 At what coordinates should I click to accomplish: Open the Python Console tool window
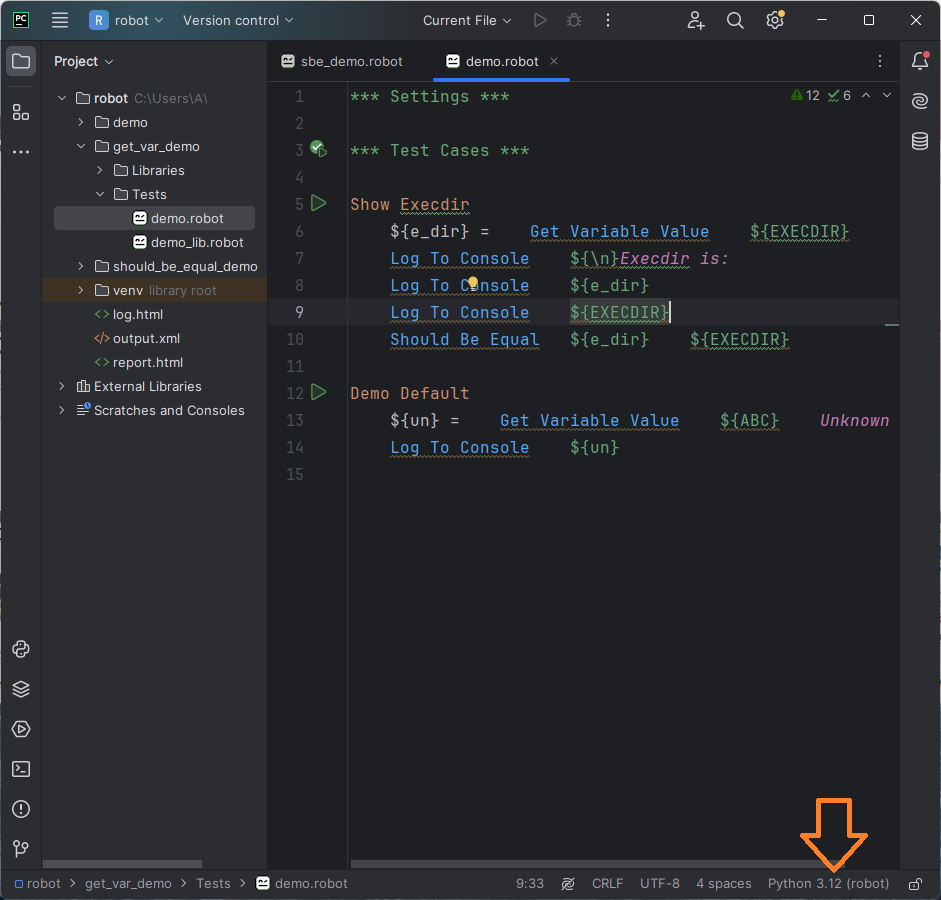[21, 649]
